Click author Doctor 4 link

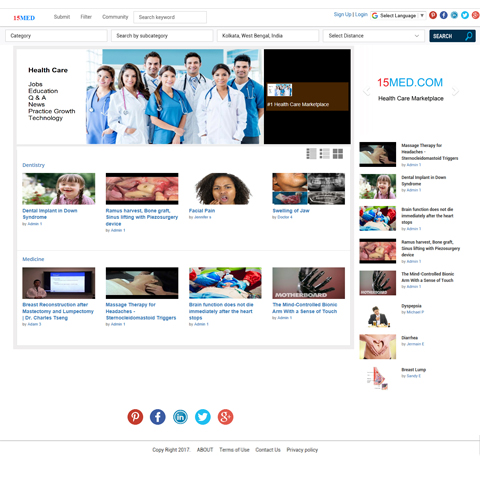coord(285,217)
